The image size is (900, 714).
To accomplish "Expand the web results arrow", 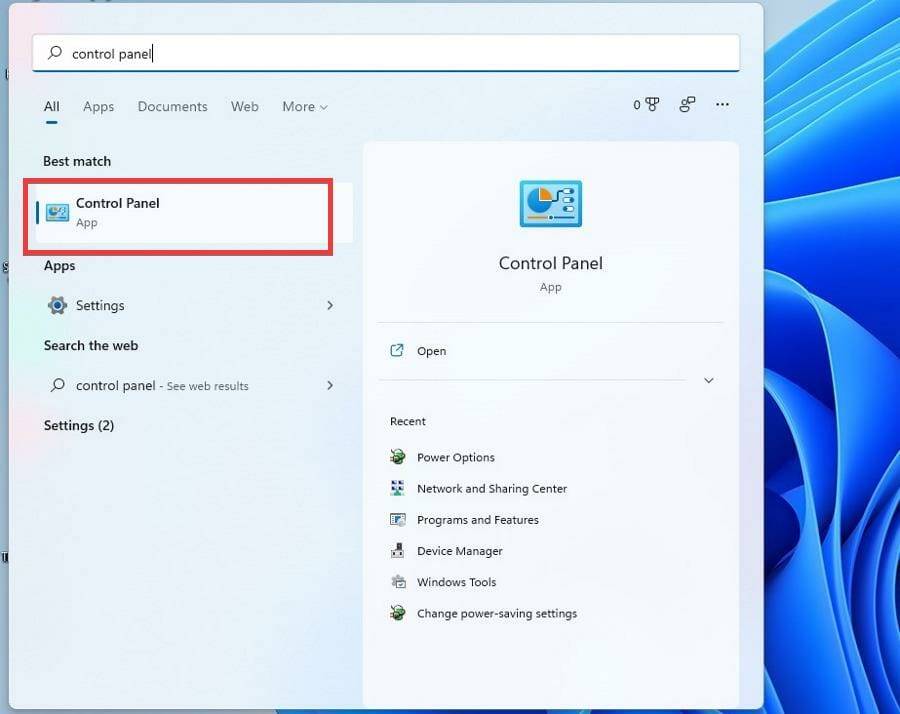I will tap(330, 385).
